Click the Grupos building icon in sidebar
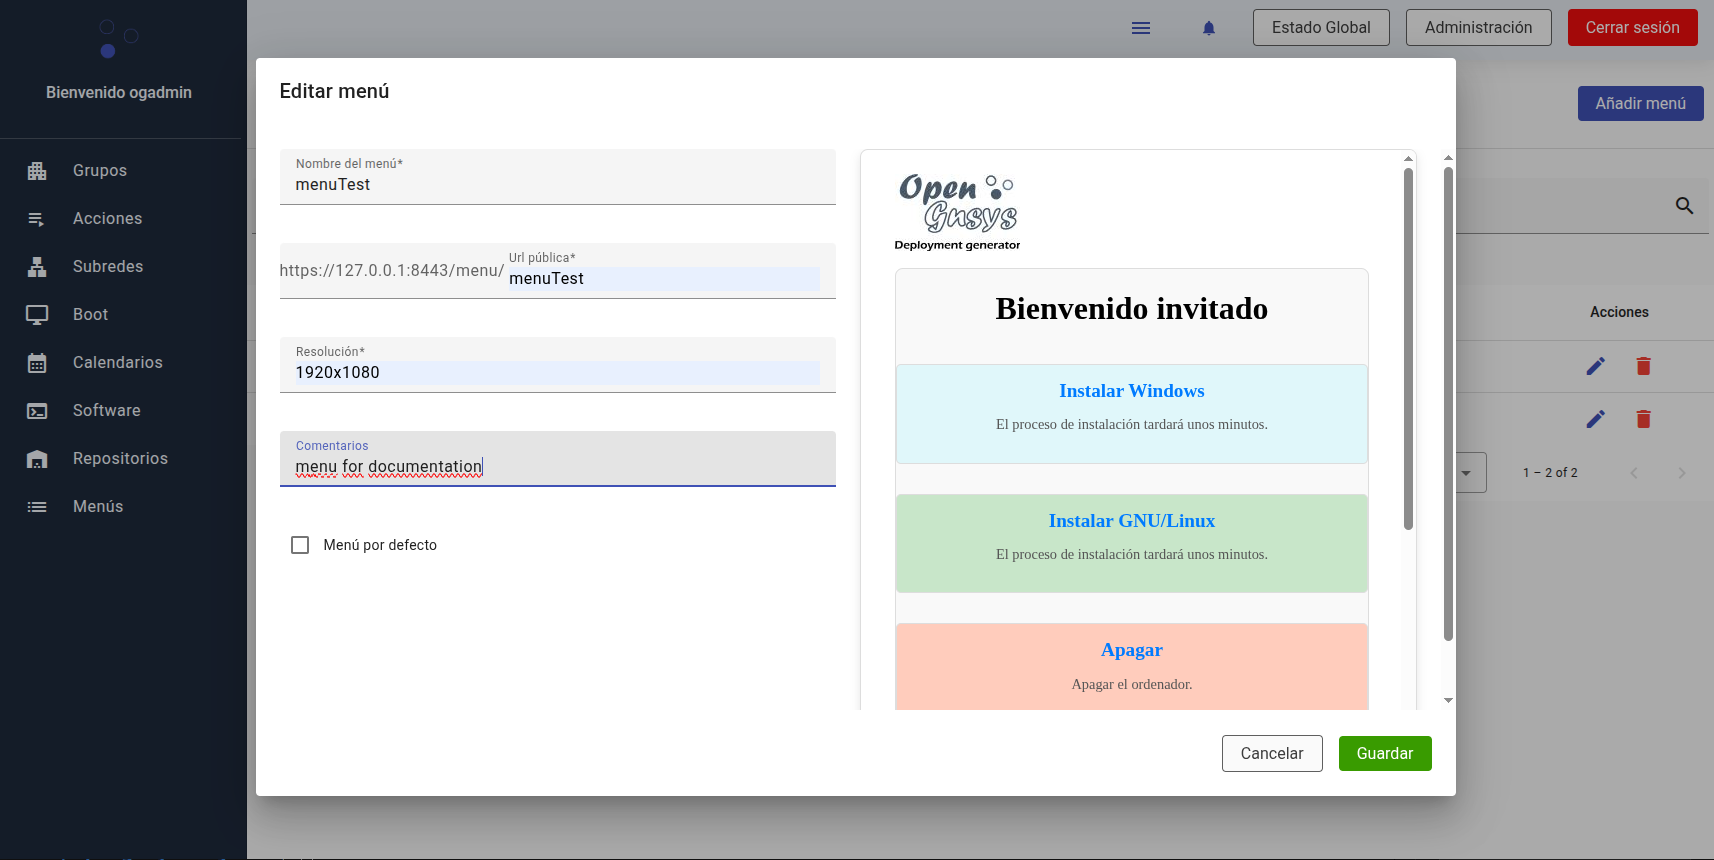This screenshot has width=1714, height=860. 37,171
